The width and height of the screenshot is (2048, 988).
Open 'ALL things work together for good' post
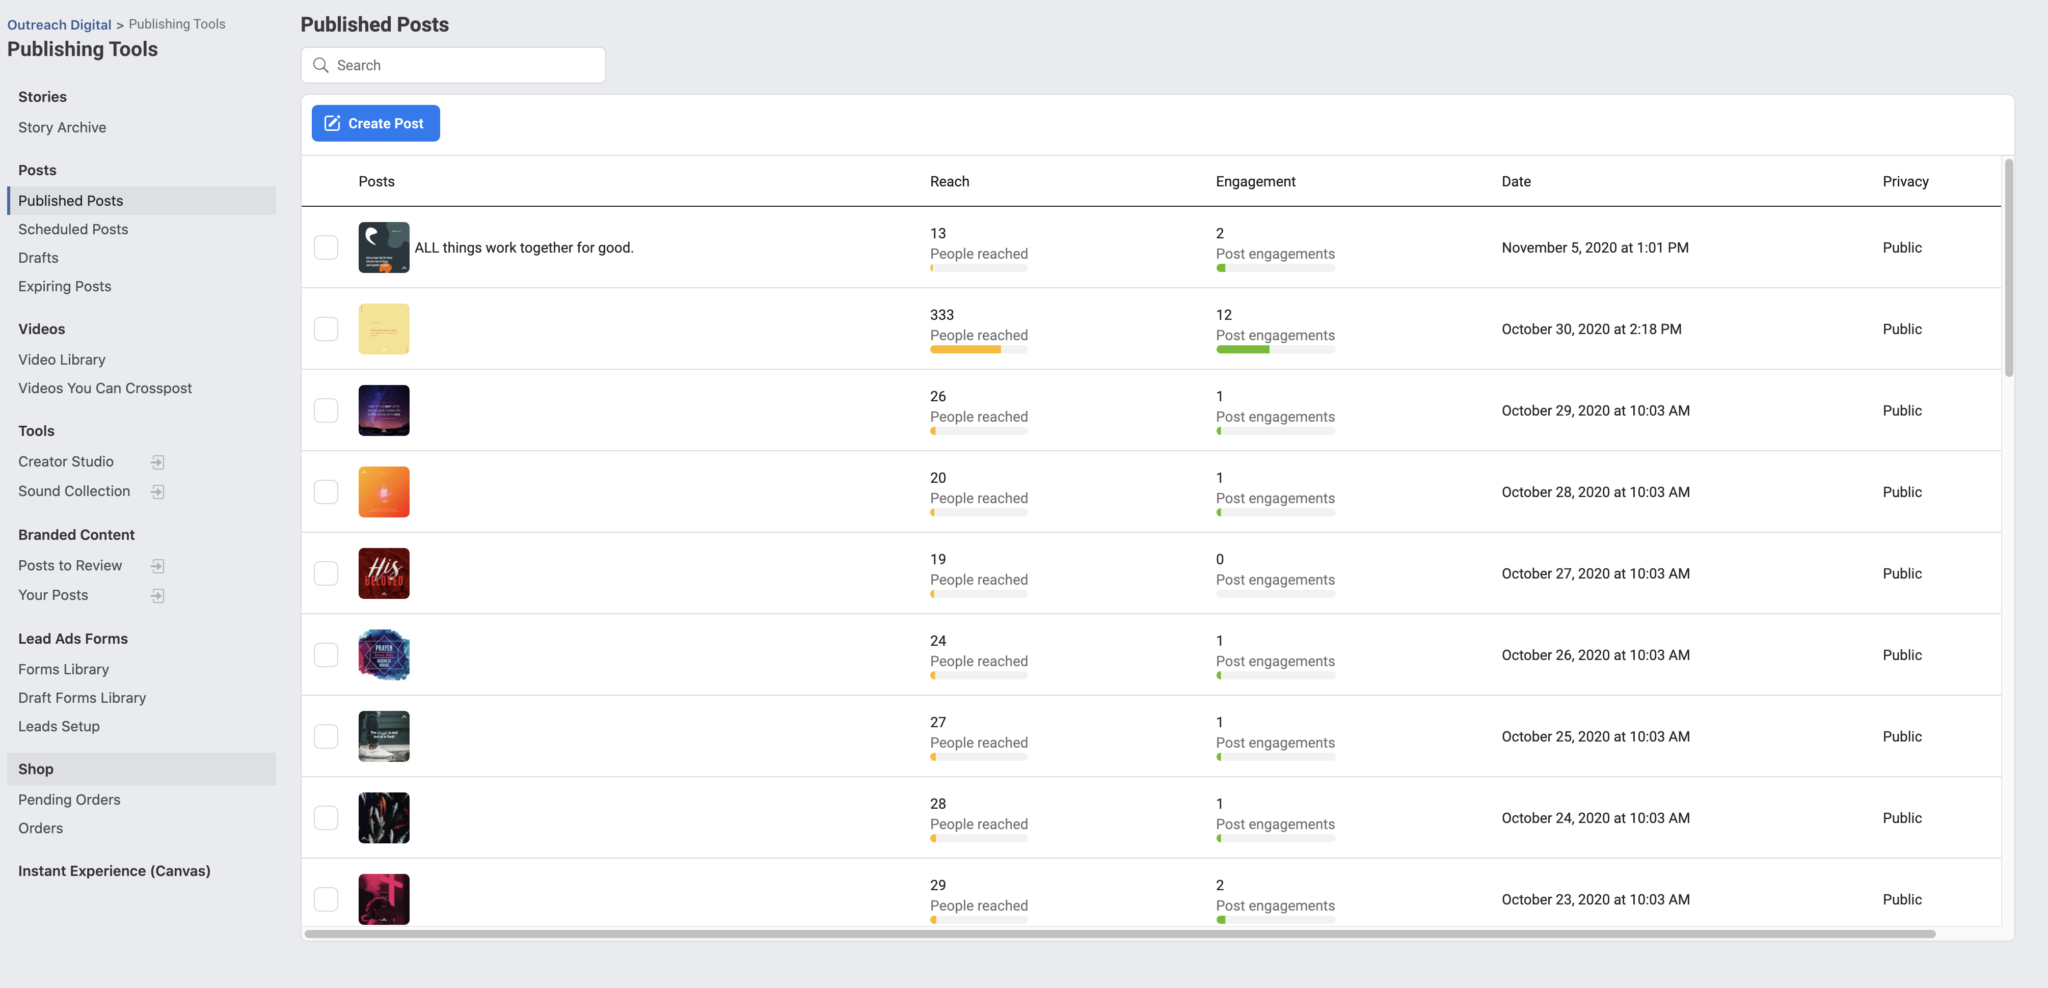tap(524, 248)
